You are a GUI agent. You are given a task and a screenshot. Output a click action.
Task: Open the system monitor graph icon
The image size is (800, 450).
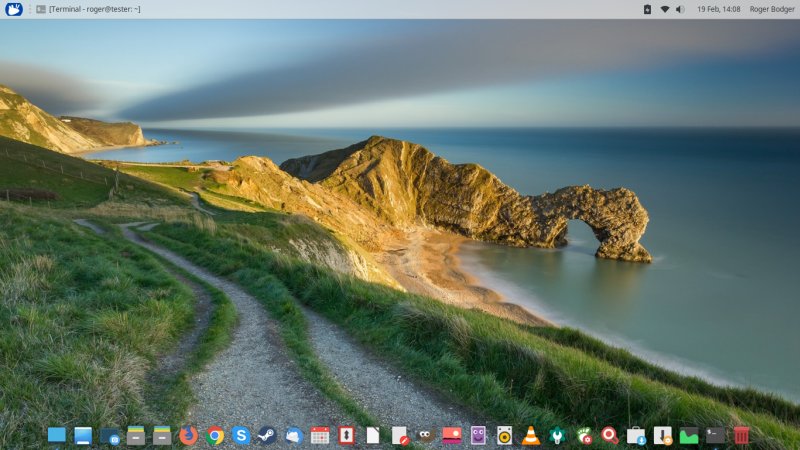pos(689,435)
